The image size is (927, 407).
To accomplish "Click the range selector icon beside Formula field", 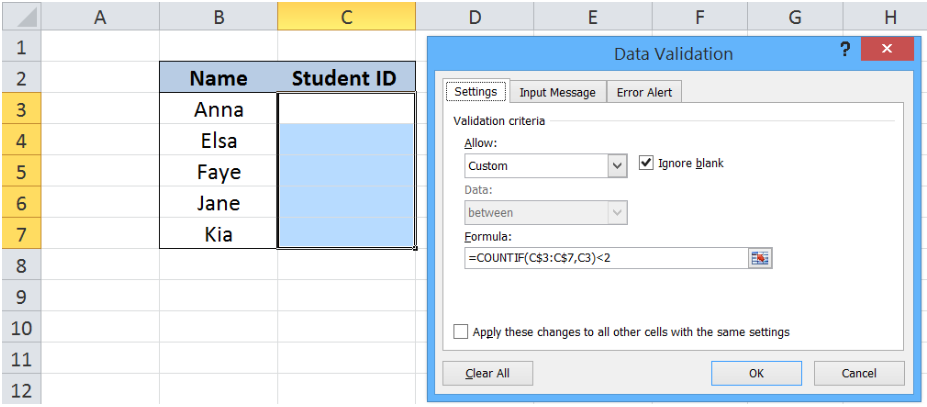I will click(x=760, y=258).
